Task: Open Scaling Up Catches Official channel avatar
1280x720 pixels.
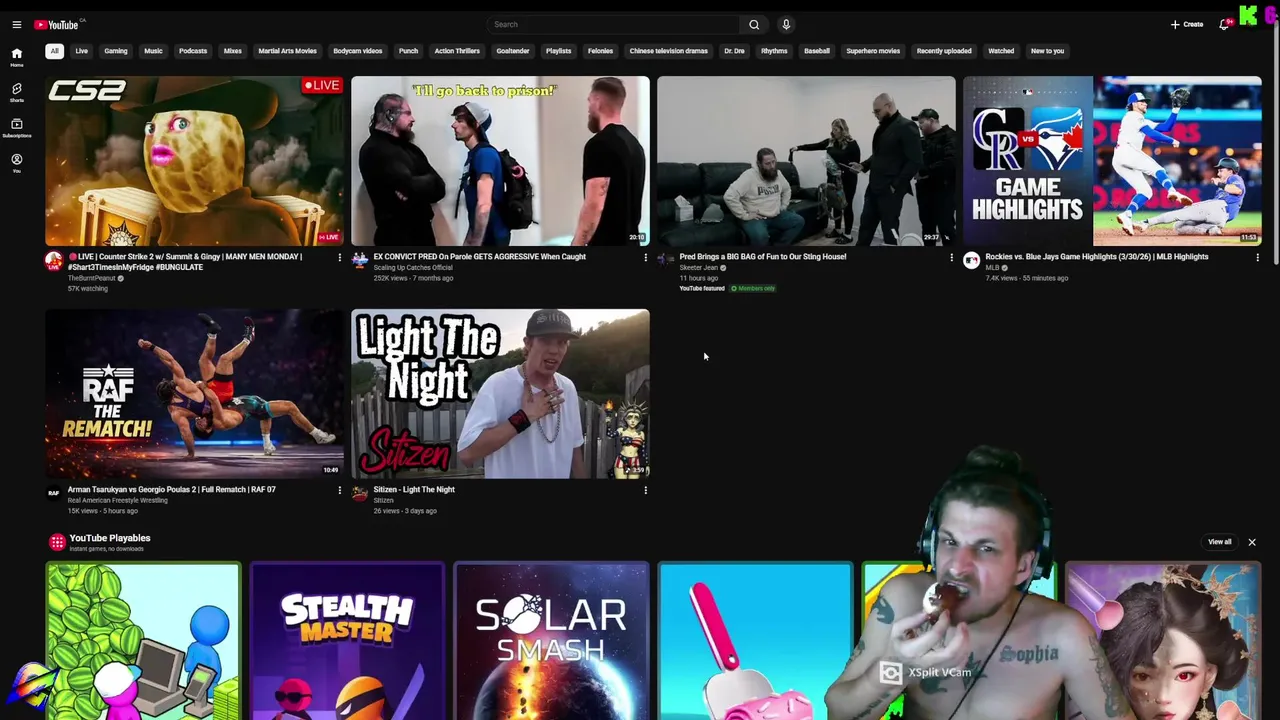Action: (x=360, y=261)
